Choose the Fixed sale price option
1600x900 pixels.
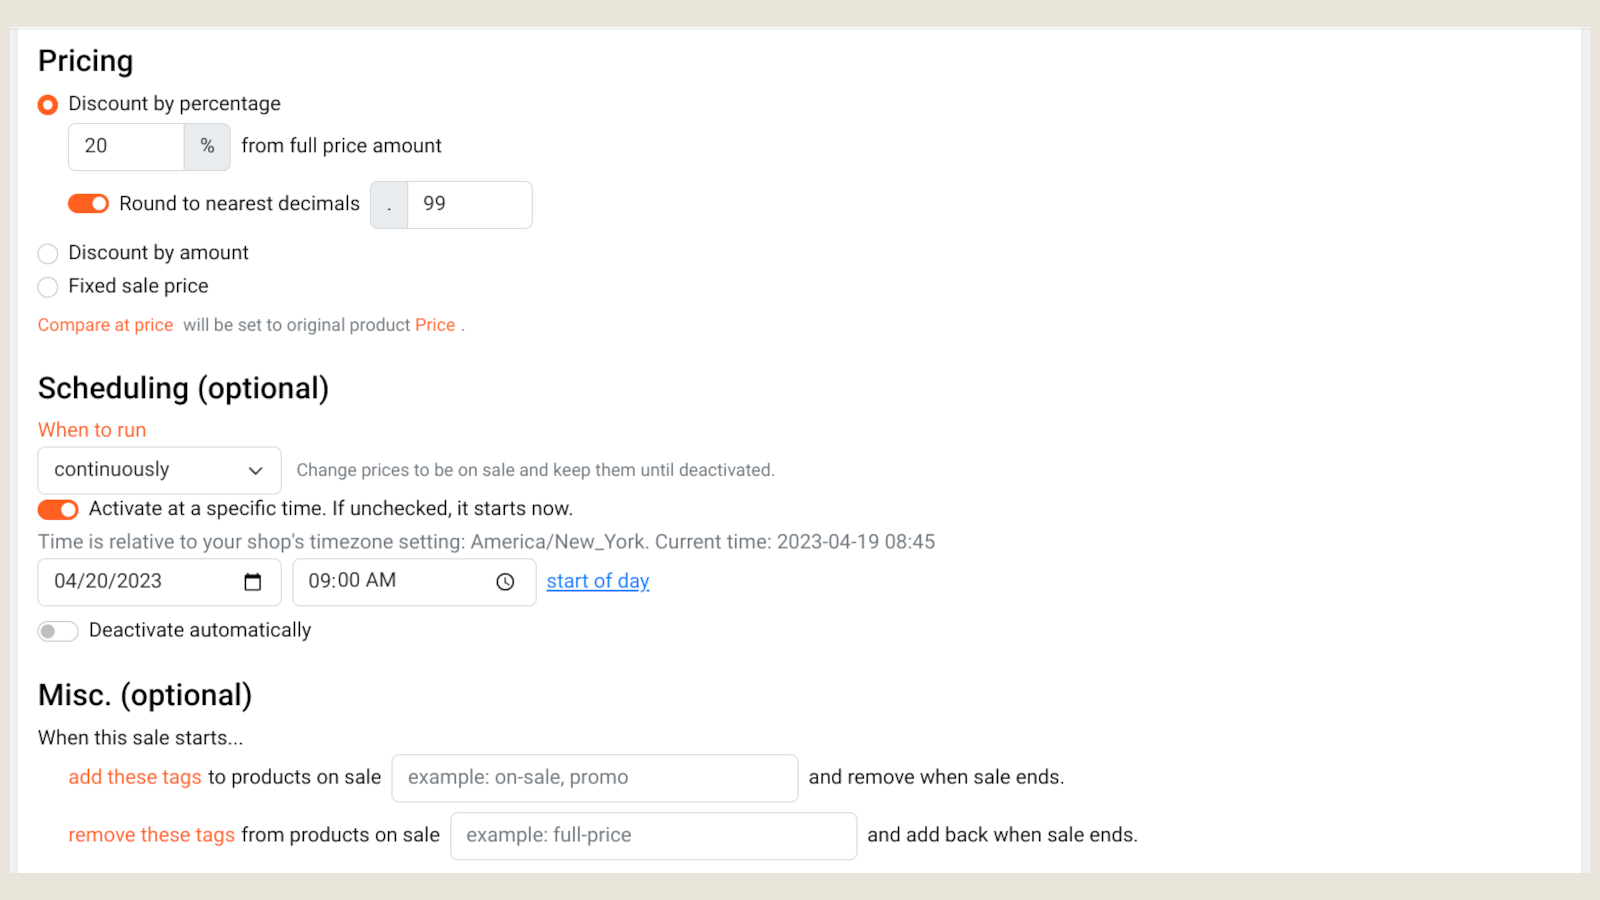click(x=48, y=288)
